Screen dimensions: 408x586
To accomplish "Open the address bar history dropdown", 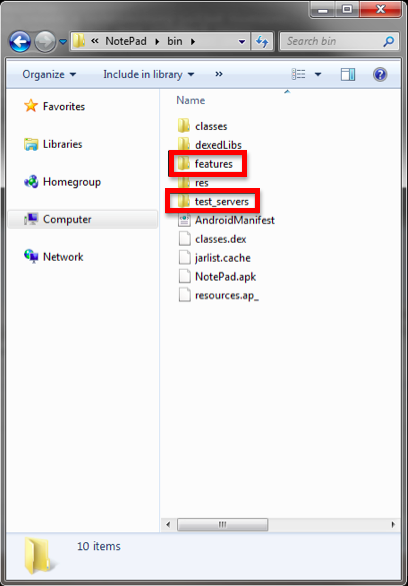I will coord(242,41).
